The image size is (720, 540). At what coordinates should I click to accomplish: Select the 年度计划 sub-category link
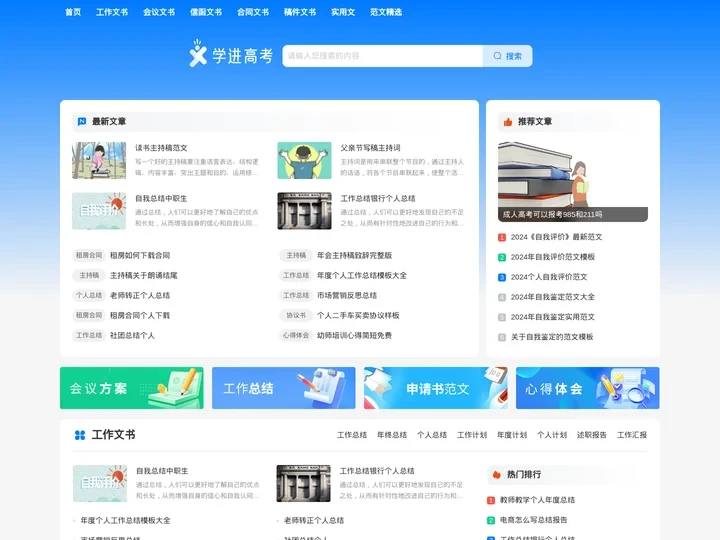pyautogui.click(x=512, y=435)
